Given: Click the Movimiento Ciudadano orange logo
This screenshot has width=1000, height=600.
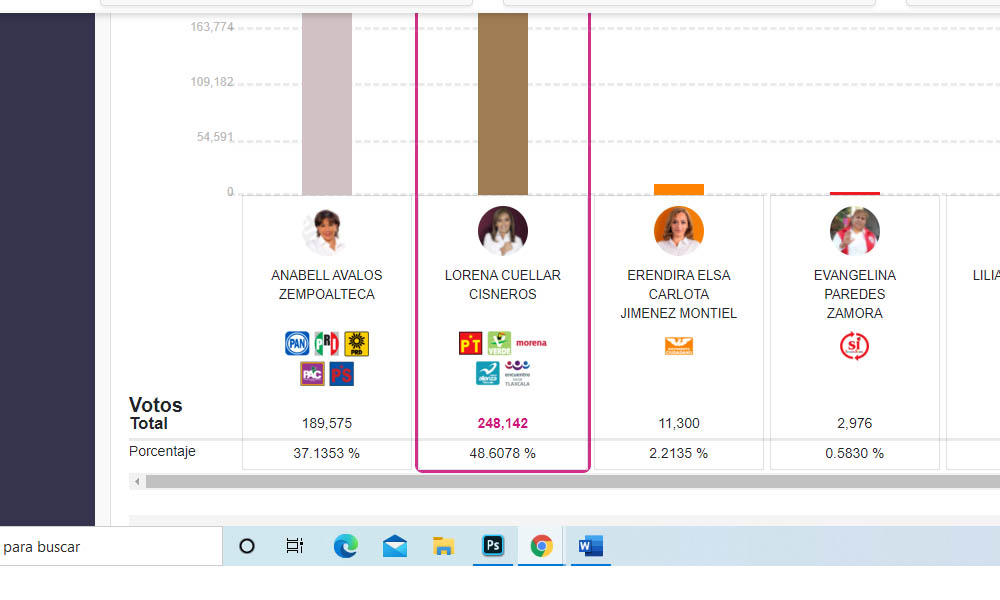Looking at the screenshot, I should (679, 346).
